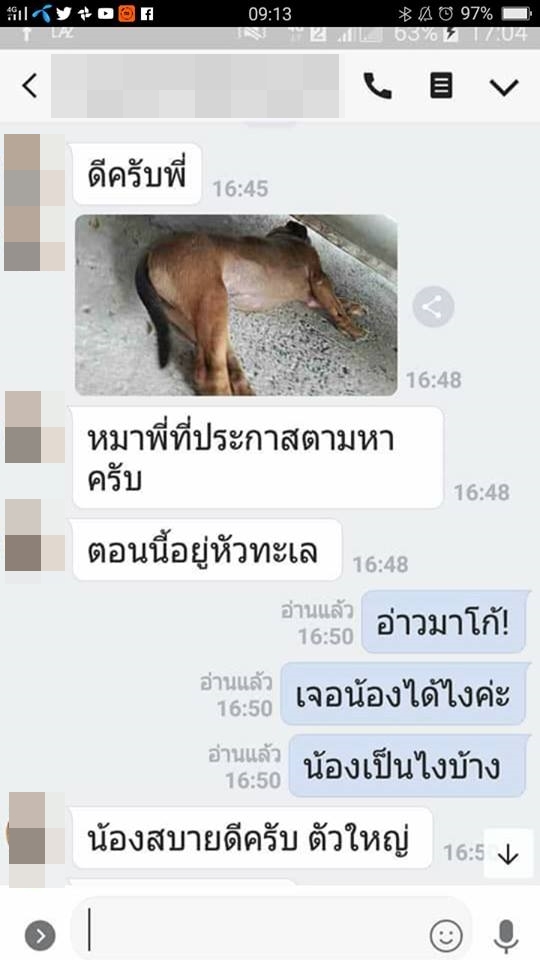Tap the microphone voice message icon

tap(506, 936)
